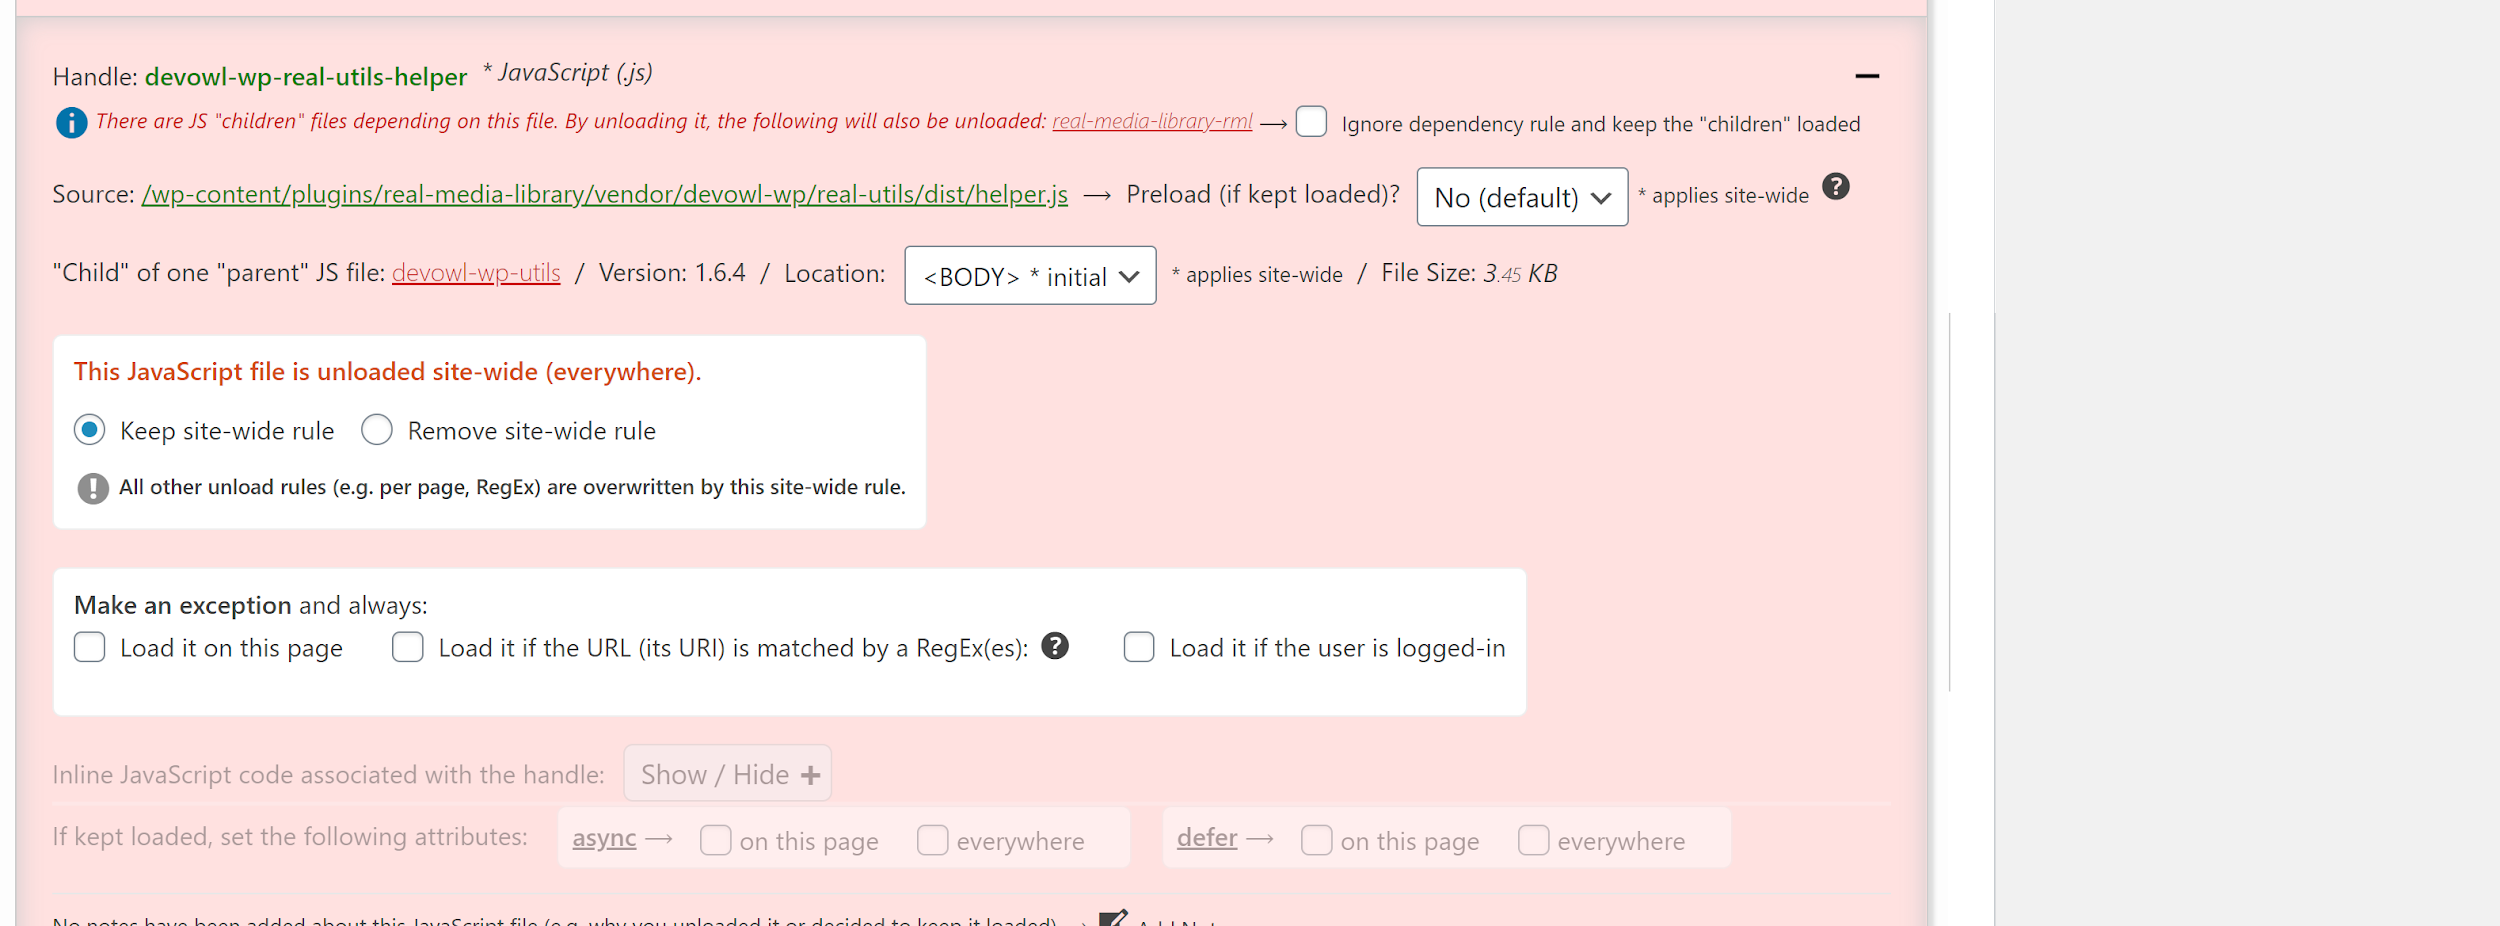Click the plus icon in Show / Hide
Image resolution: width=2500 pixels, height=926 pixels.
pos(810,775)
